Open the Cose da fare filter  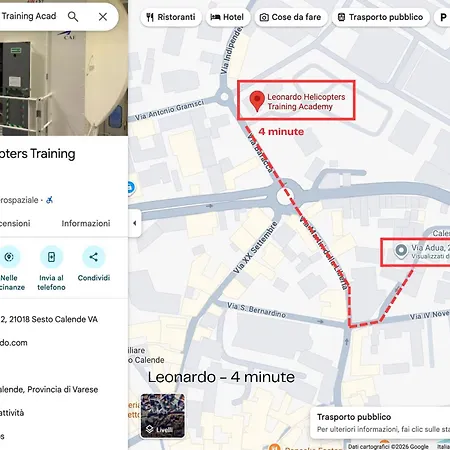coord(291,17)
